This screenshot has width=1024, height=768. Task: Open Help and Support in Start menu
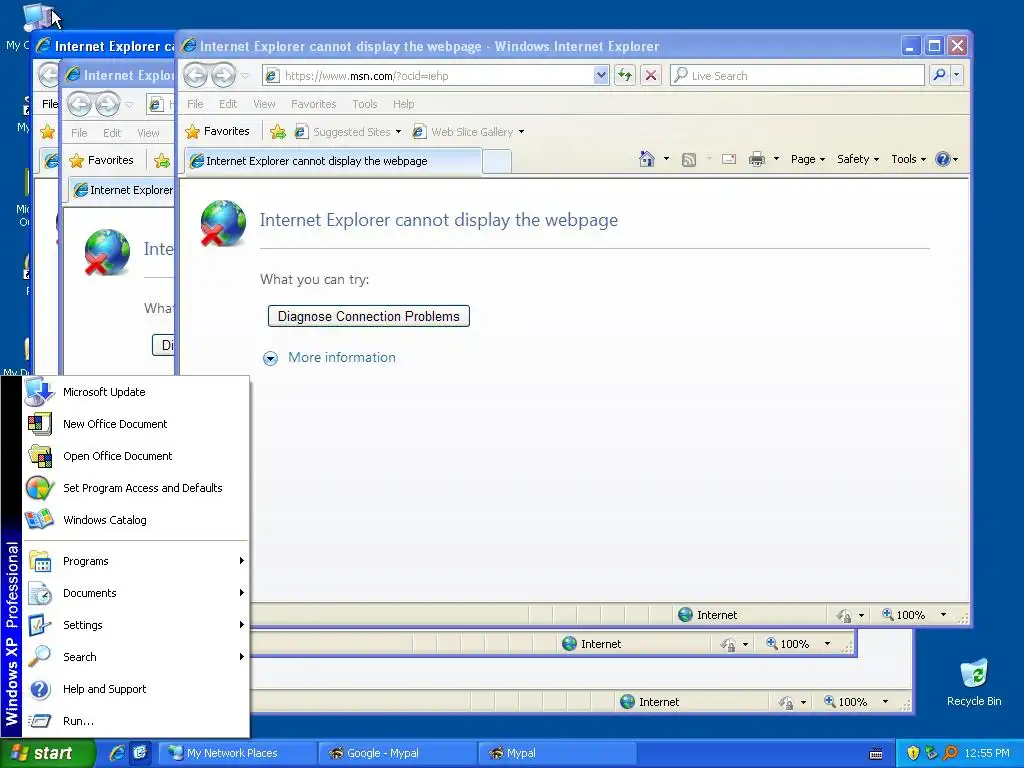pos(136,689)
